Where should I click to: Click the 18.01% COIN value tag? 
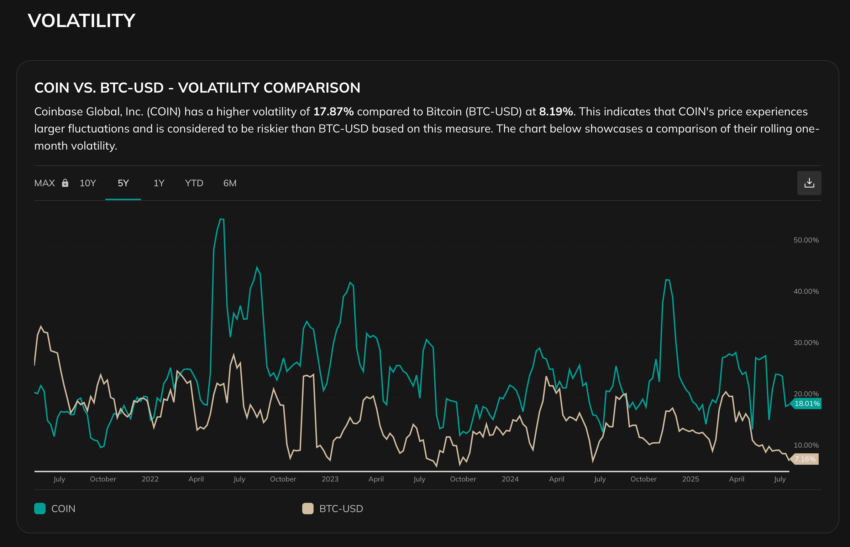(807, 404)
